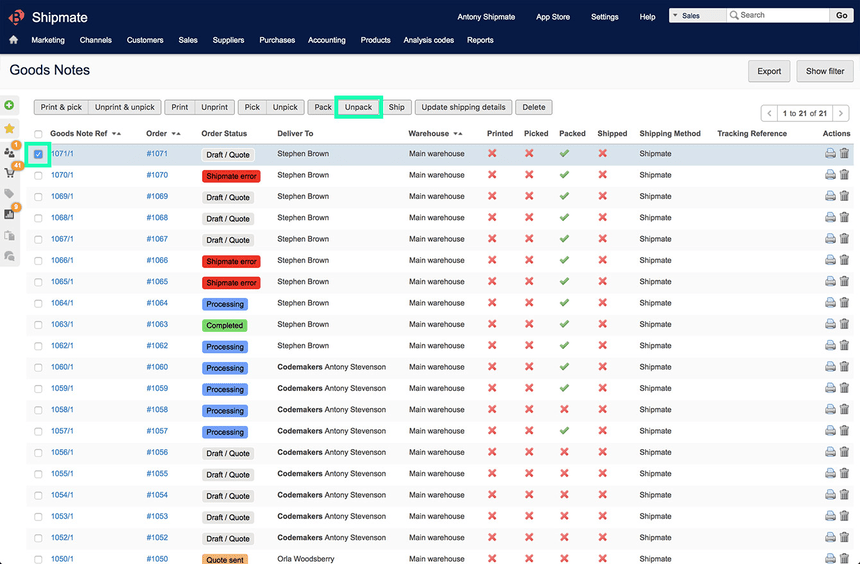Click the magnifier icon in search box
Viewport: 860px width, 564px height.
[734, 15]
